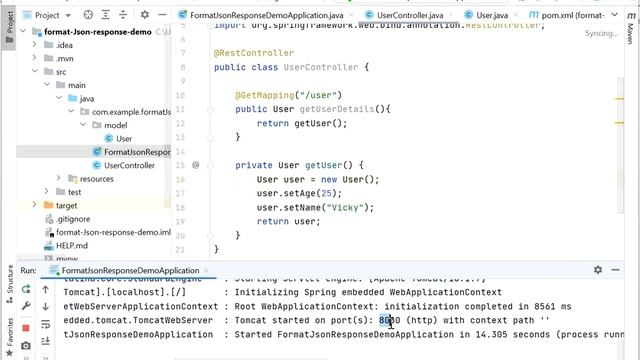Close the FormatJsonResponseDemoApplication.java tab
Viewport: 640px width, 360px height.
[x=351, y=15]
